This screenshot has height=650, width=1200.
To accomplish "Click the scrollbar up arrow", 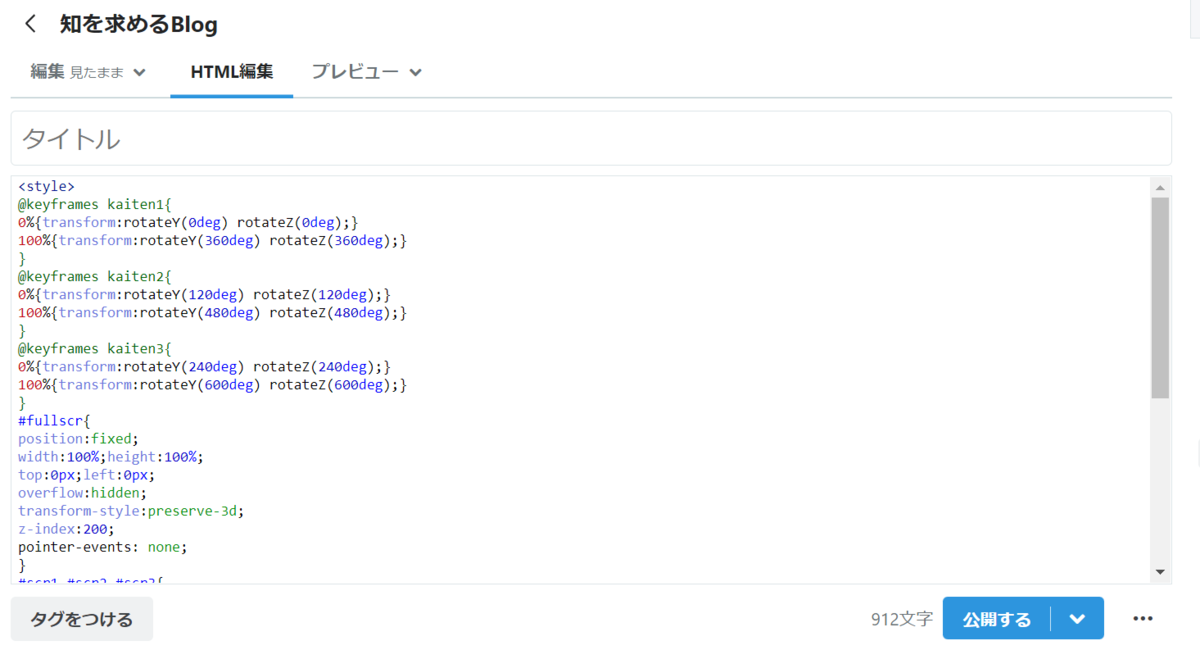I will click(1160, 186).
